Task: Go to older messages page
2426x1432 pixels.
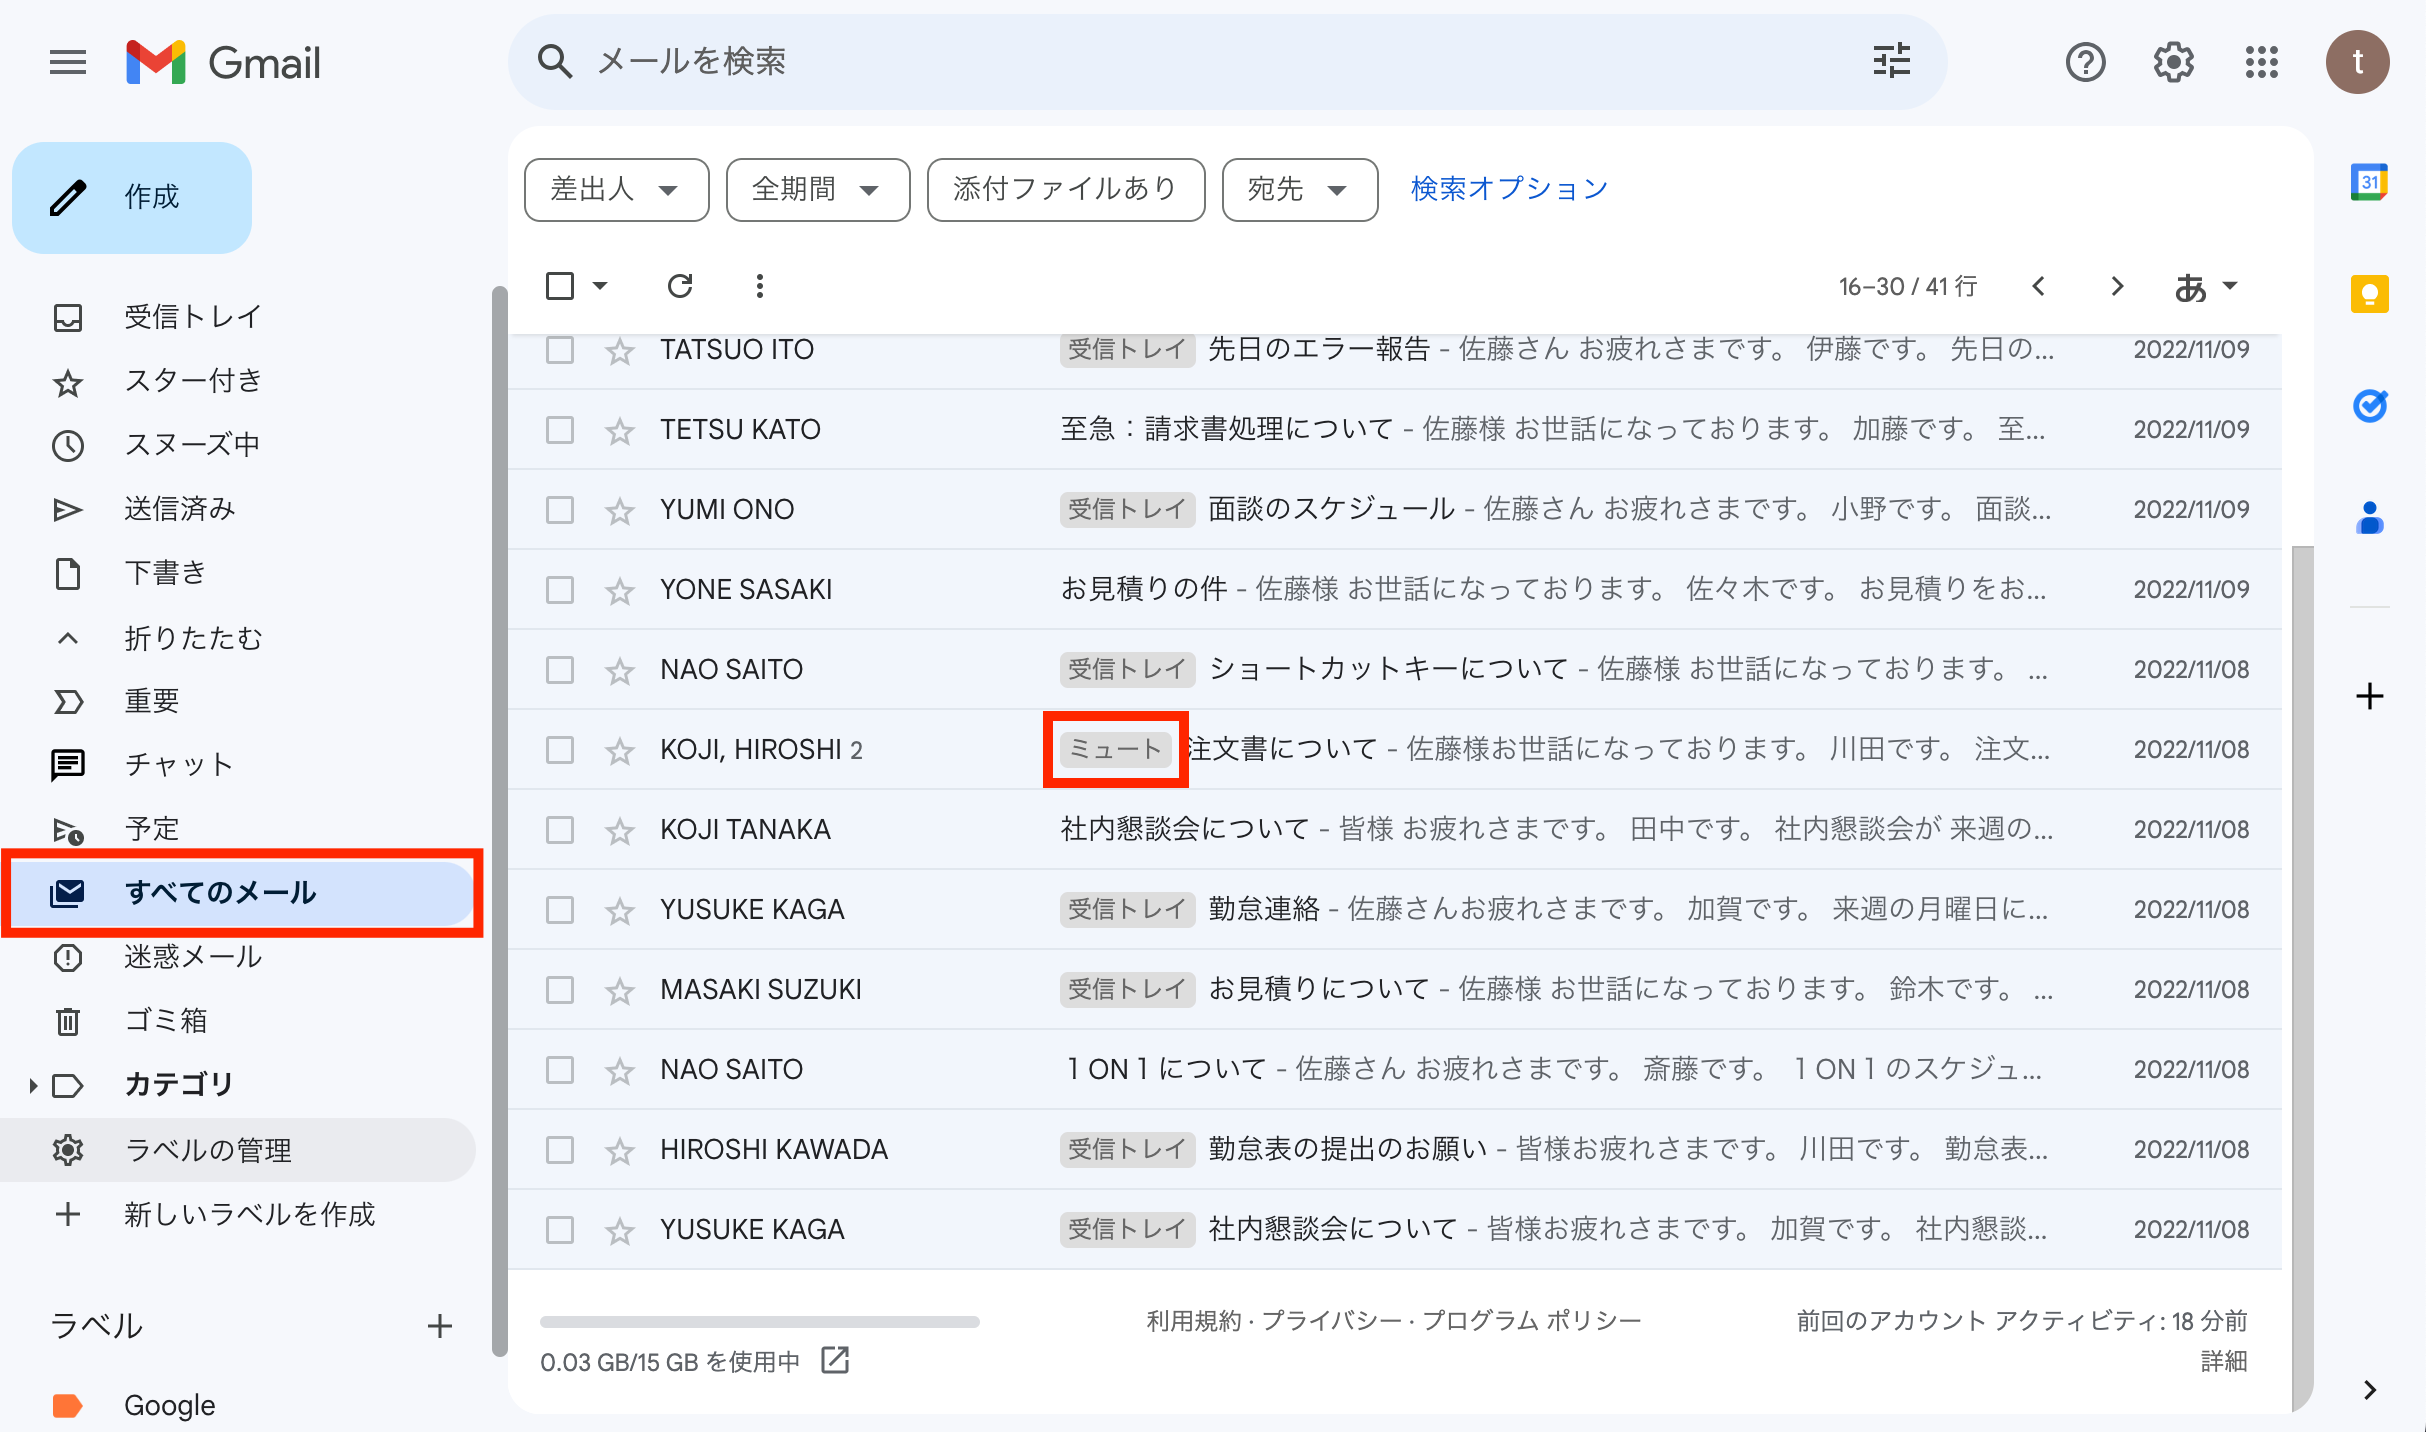Action: [2116, 286]
